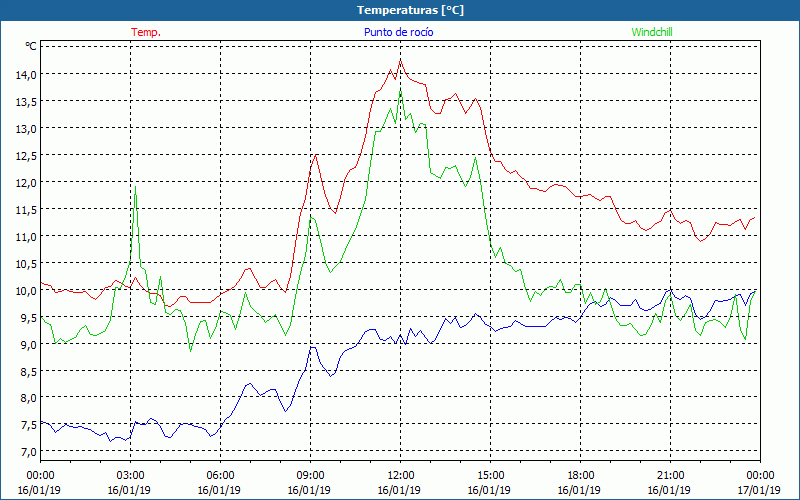
Task: Click the green windchill peak at 12:00
Action: 401,90
